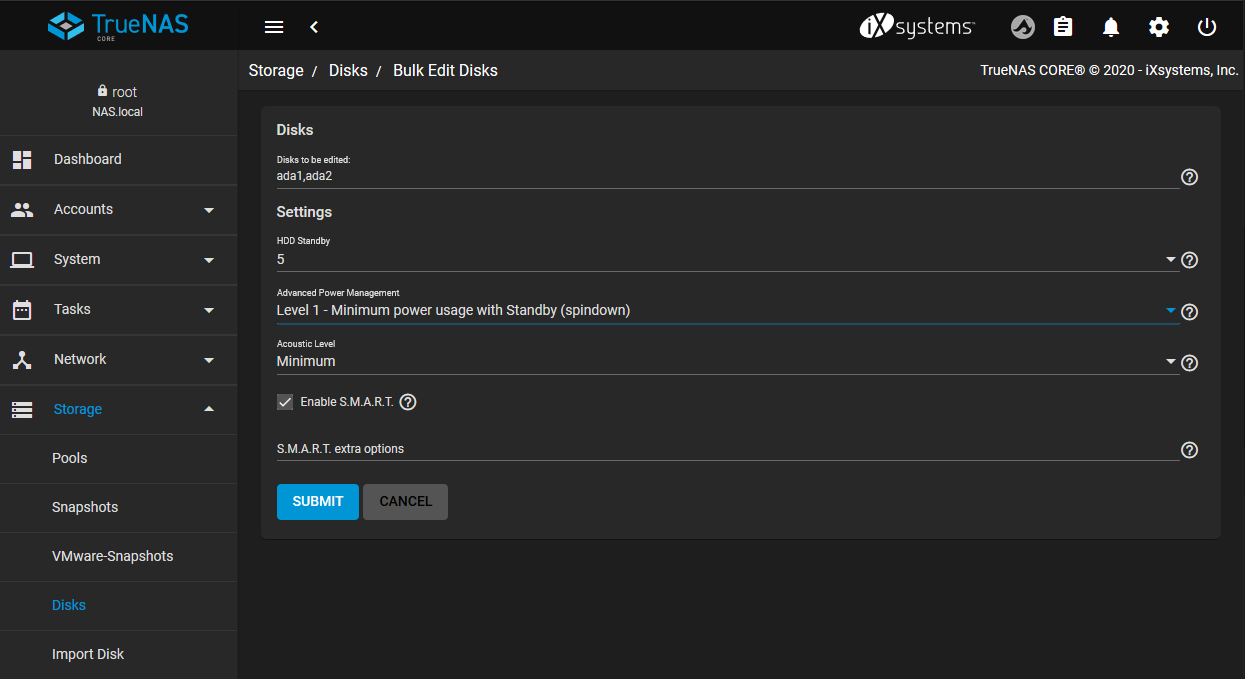Open the Acoustic Level dropdown
The image size is (1245, 679).
[x=726, y=361]
